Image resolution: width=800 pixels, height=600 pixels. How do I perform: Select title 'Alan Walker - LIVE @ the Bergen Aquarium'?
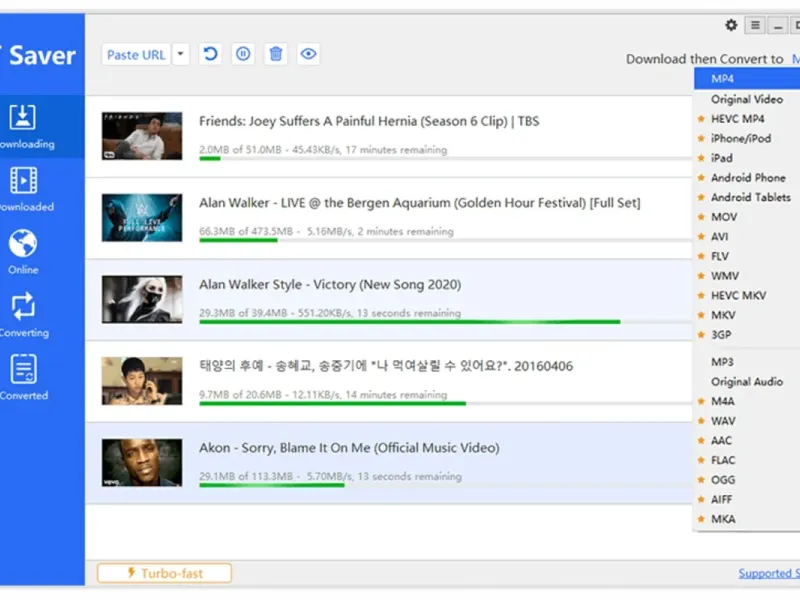point(419,203)
